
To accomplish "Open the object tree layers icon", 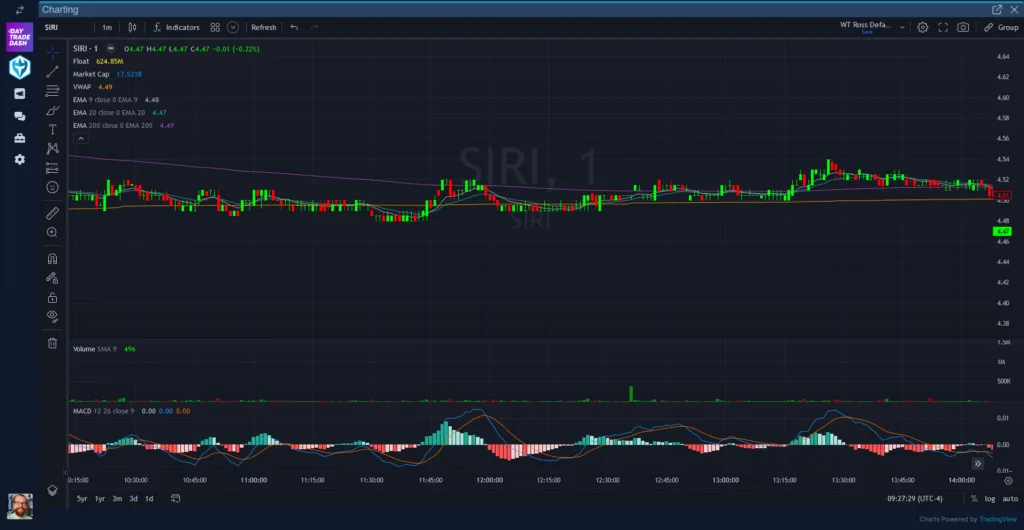I will (52, 490).
